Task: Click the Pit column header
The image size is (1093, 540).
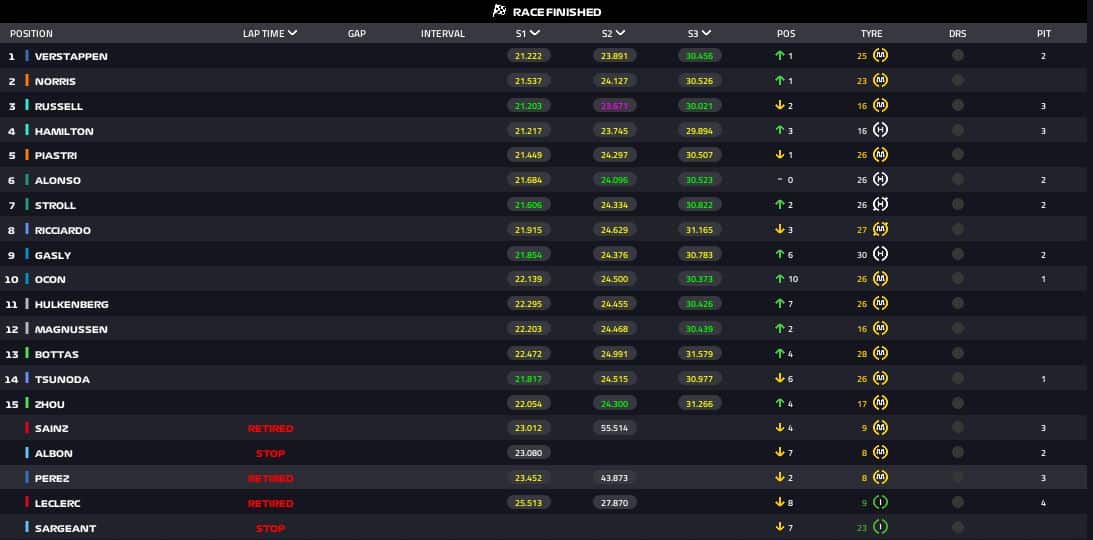Action: pos(1044,33)
